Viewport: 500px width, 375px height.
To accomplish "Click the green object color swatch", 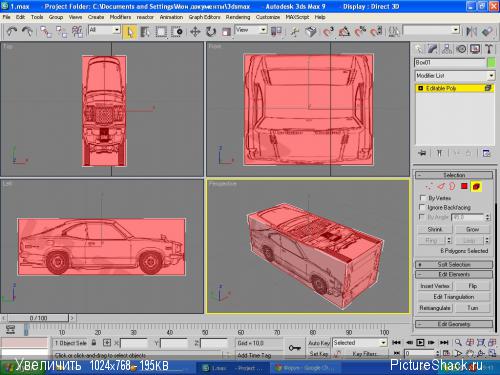I will pyautogui.click(x=491, y=62).
